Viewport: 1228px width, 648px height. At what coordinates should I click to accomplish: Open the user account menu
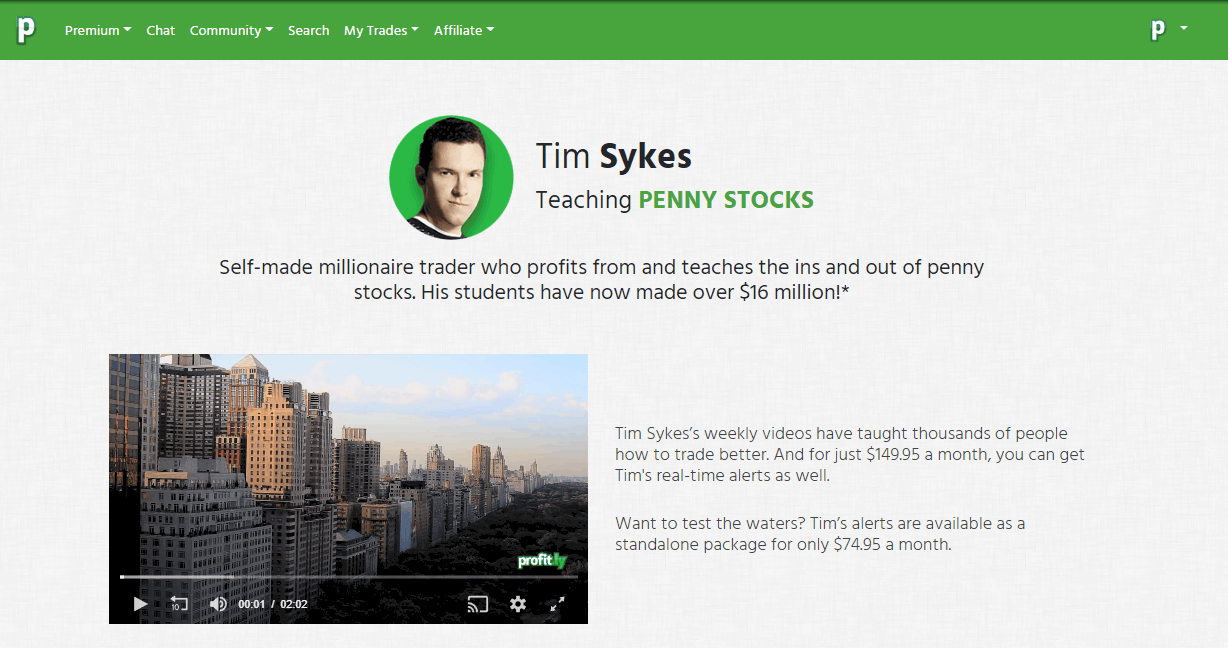1168,30
